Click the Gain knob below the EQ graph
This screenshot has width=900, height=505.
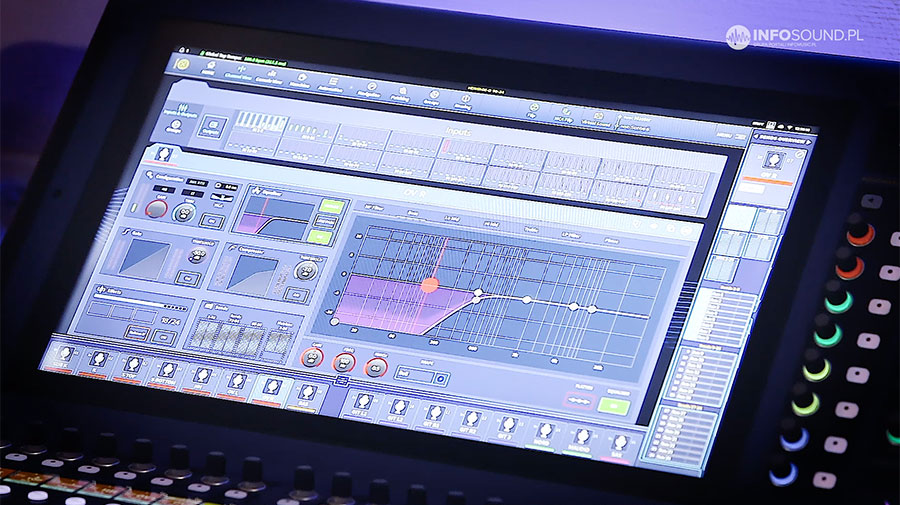tap(312, 358)
